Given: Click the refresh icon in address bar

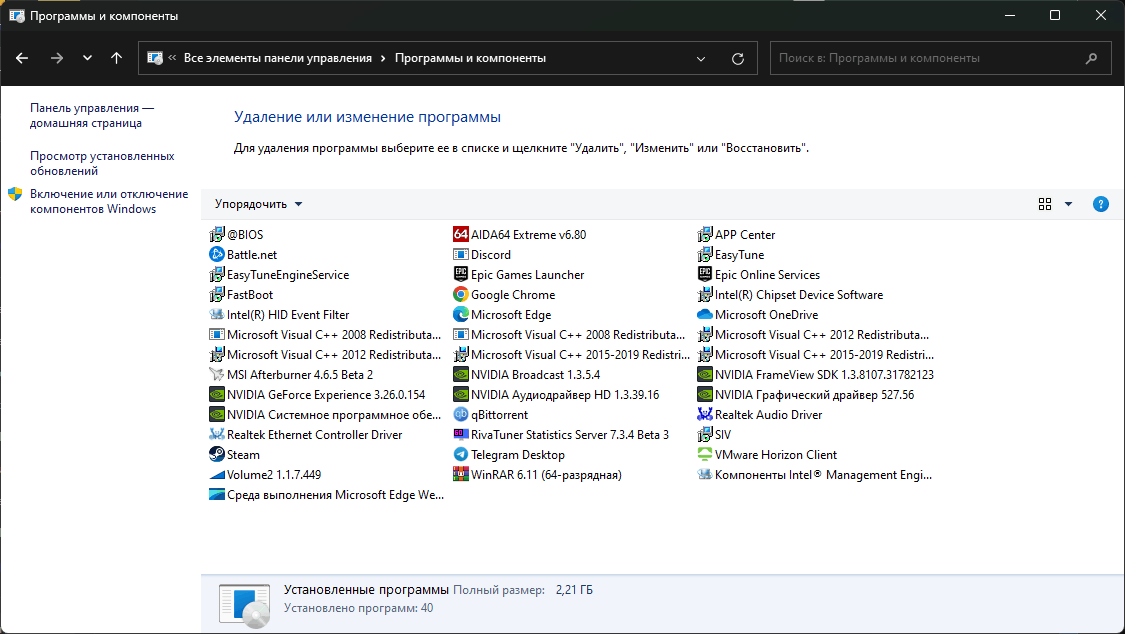Looking at the screenshot, I should (738, 59).
